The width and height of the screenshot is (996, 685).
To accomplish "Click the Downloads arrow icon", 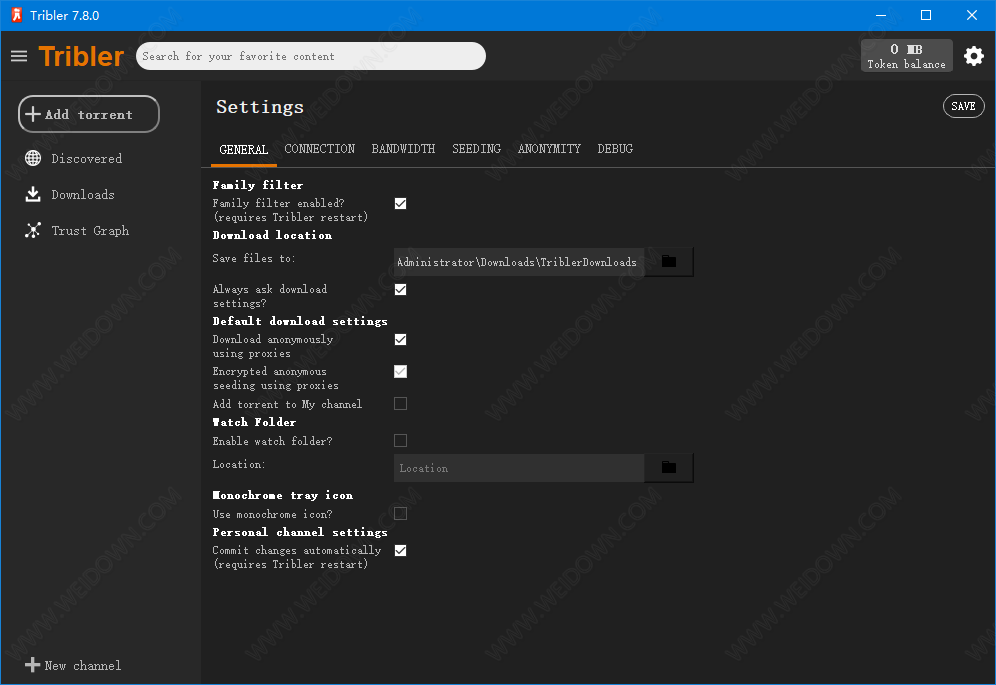I will coord(33,194).
